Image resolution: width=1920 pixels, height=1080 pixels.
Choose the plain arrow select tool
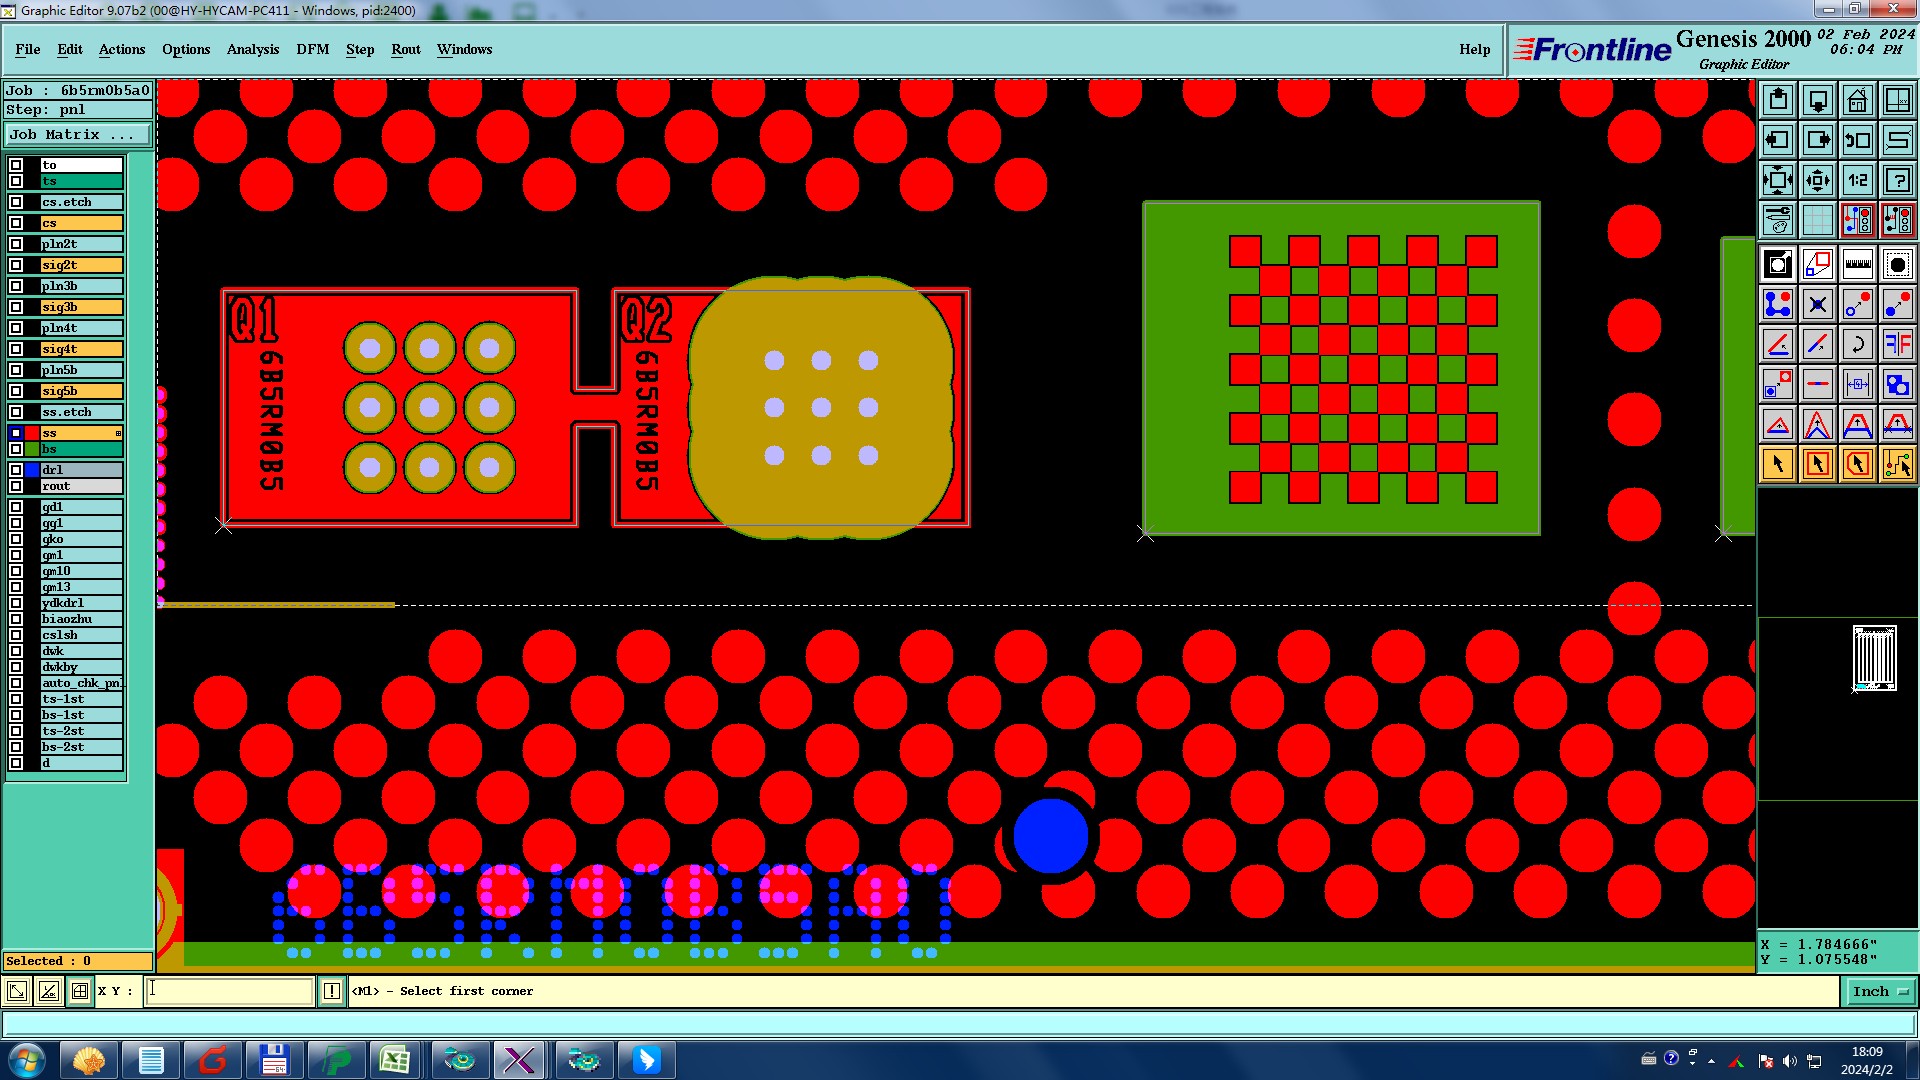pos(1778,464)
